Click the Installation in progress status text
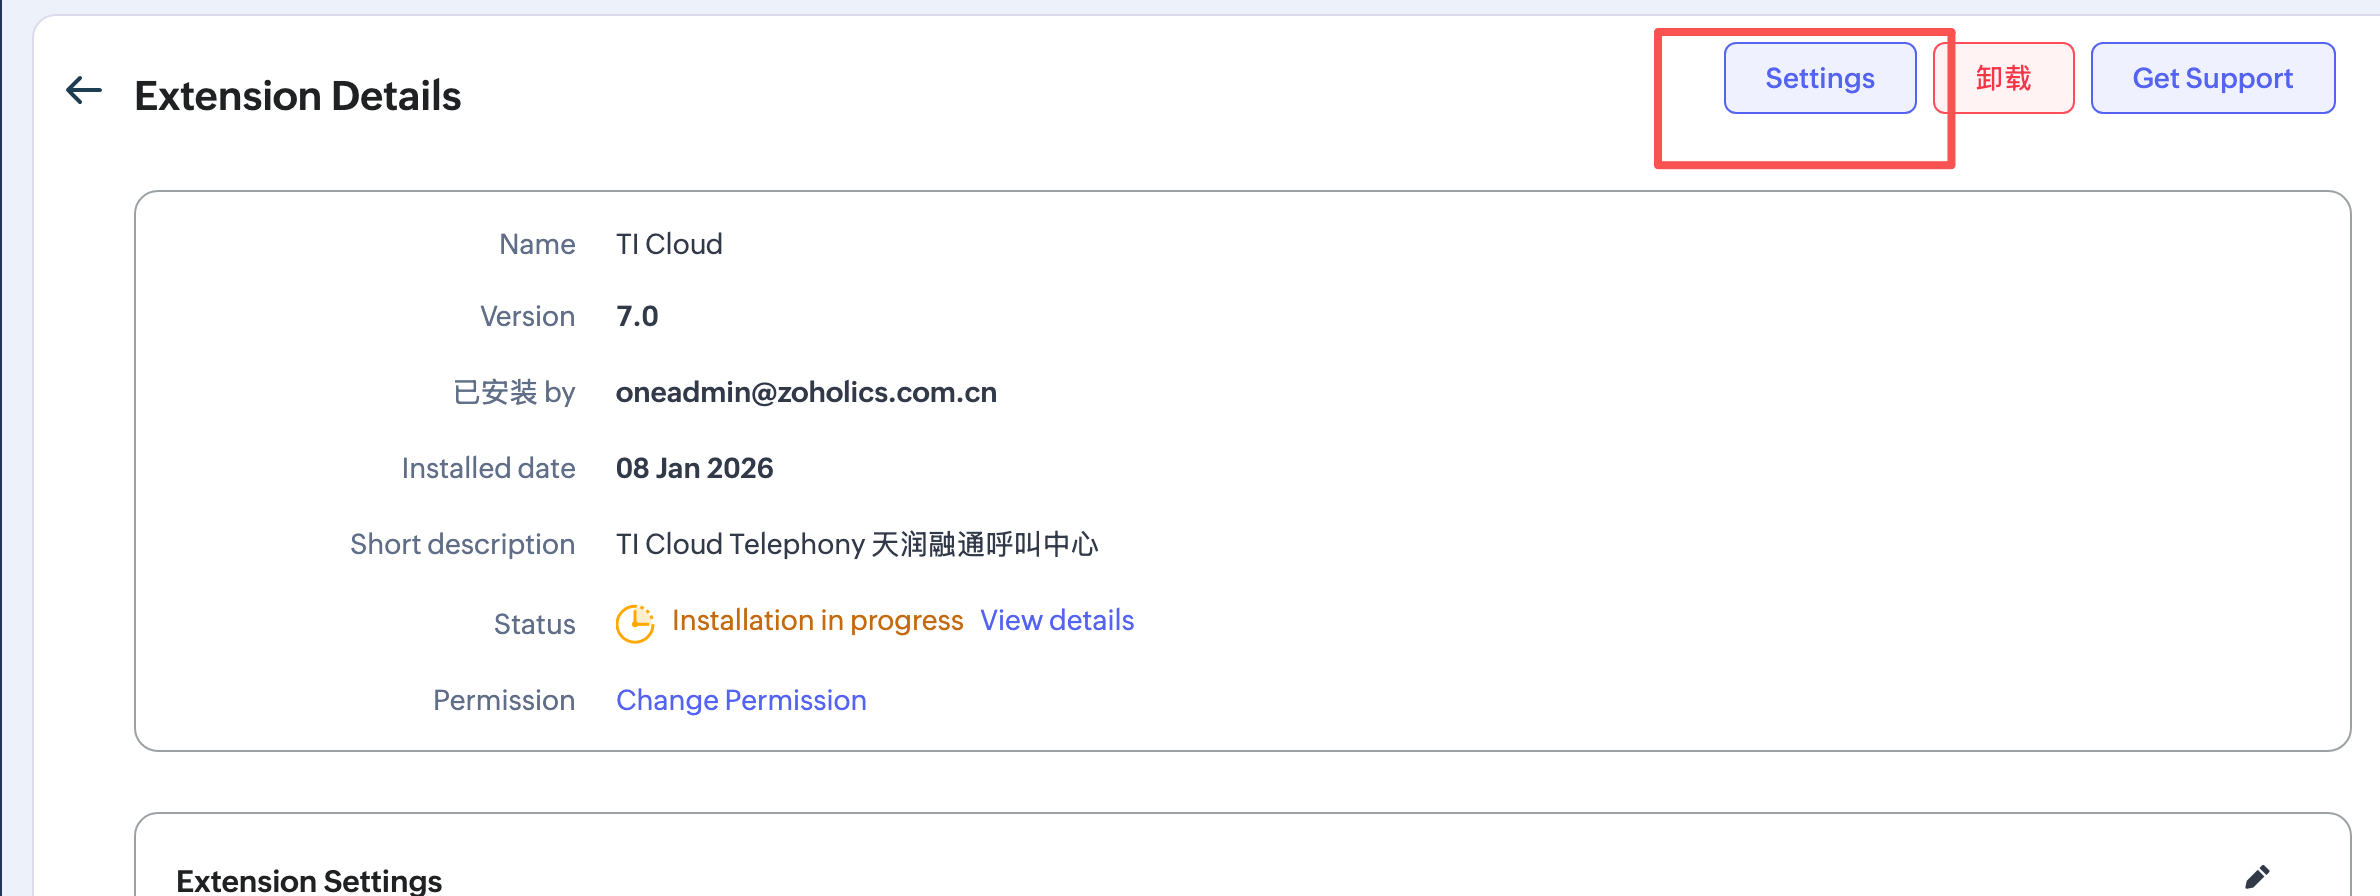The height and width of the screenshot is (896, 2380). click(x=817, y=621)
